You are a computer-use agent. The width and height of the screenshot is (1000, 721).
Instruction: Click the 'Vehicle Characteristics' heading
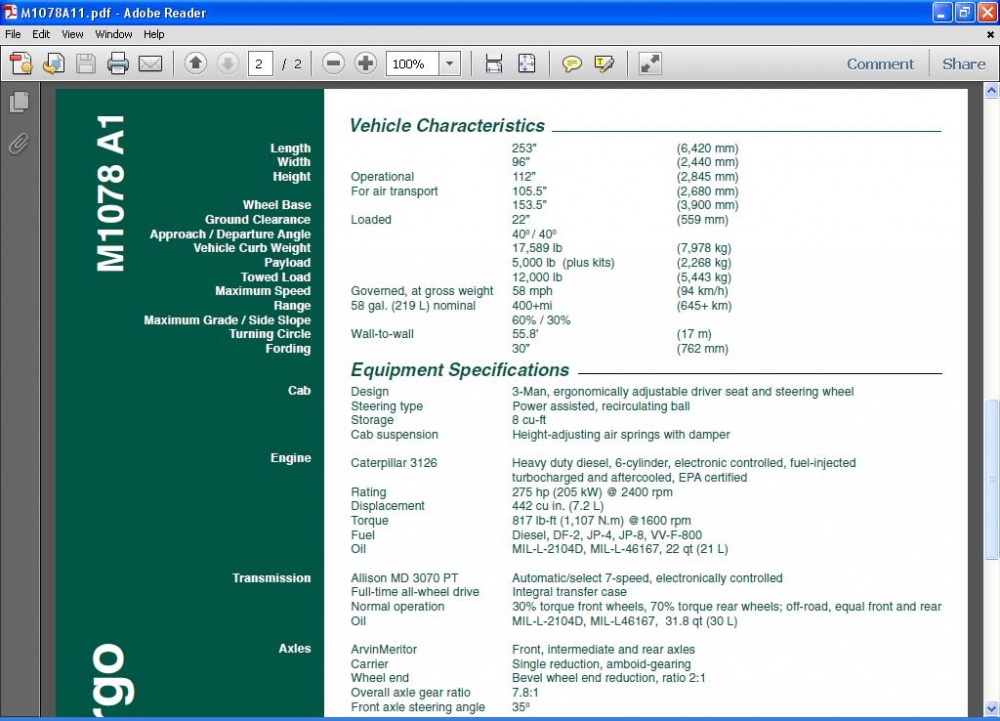(447, 126)
